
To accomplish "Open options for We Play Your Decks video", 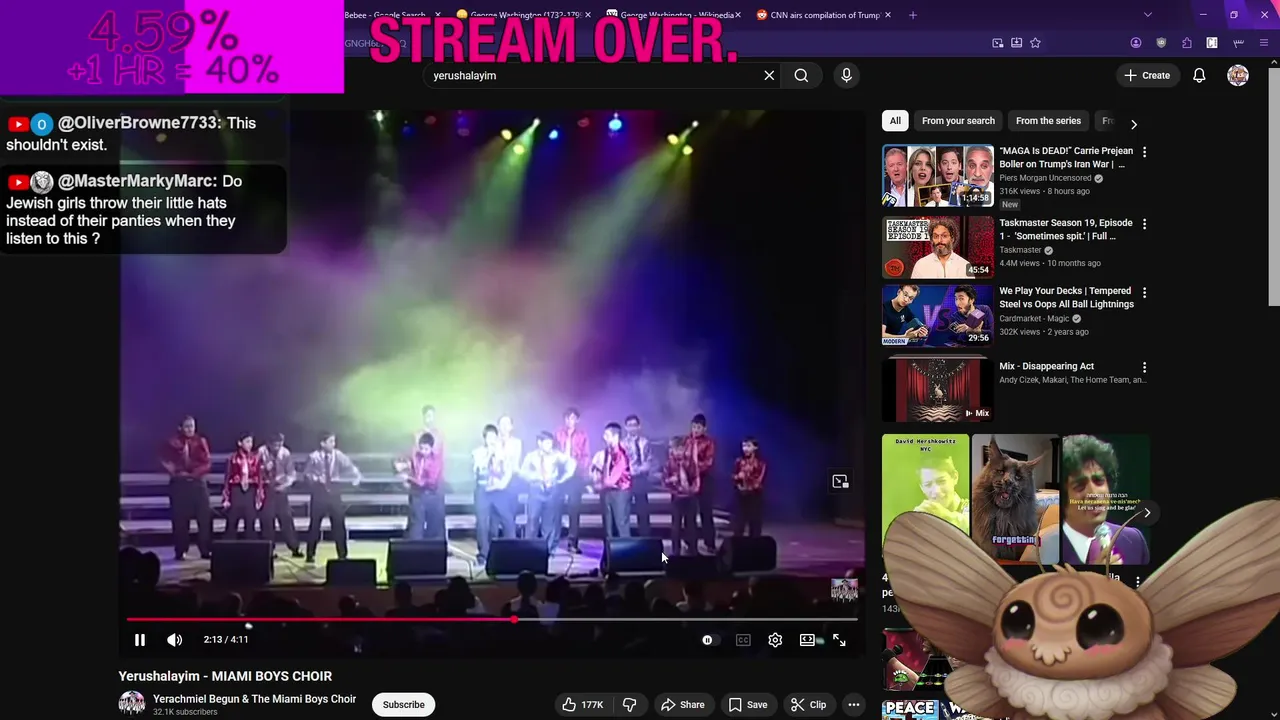I will pyautogui.click(x=1144, y=292).
